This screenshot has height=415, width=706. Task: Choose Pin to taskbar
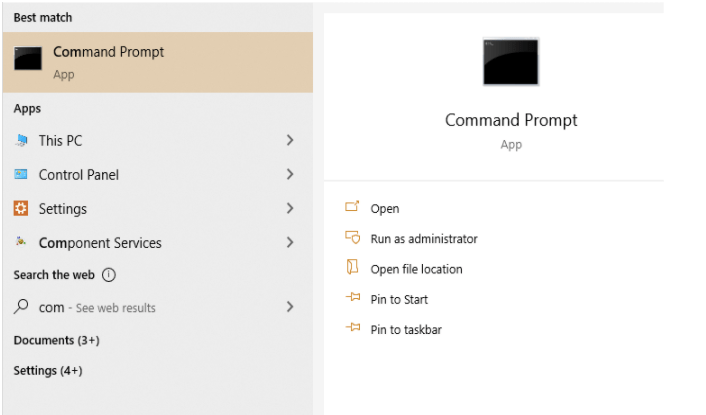[406, 329]
